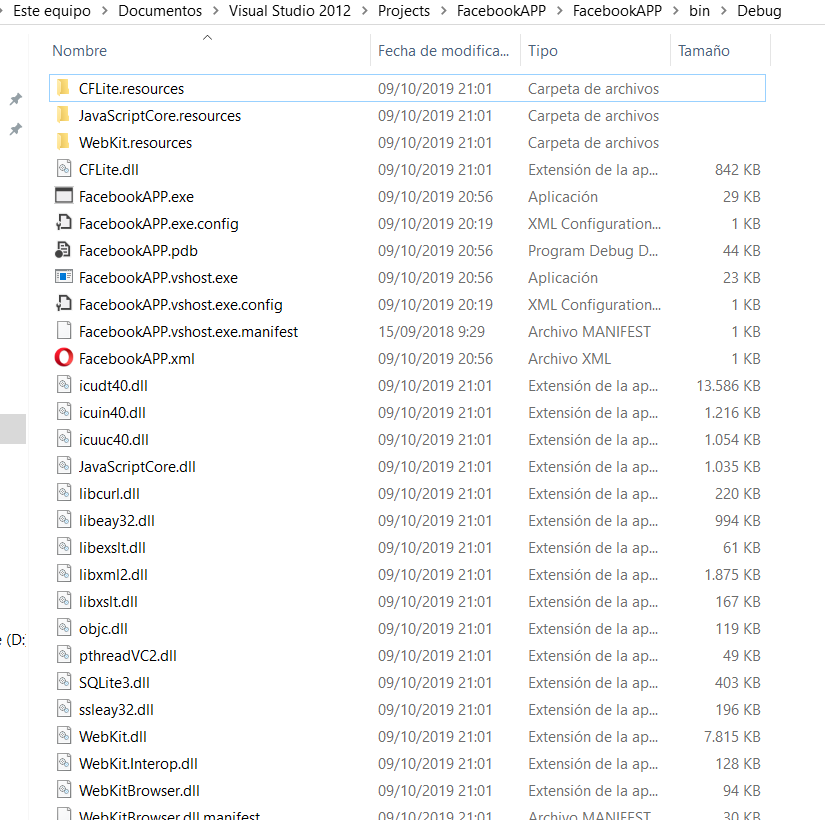Navigate to Documentos in the path
825x830 pixels.
160,11
